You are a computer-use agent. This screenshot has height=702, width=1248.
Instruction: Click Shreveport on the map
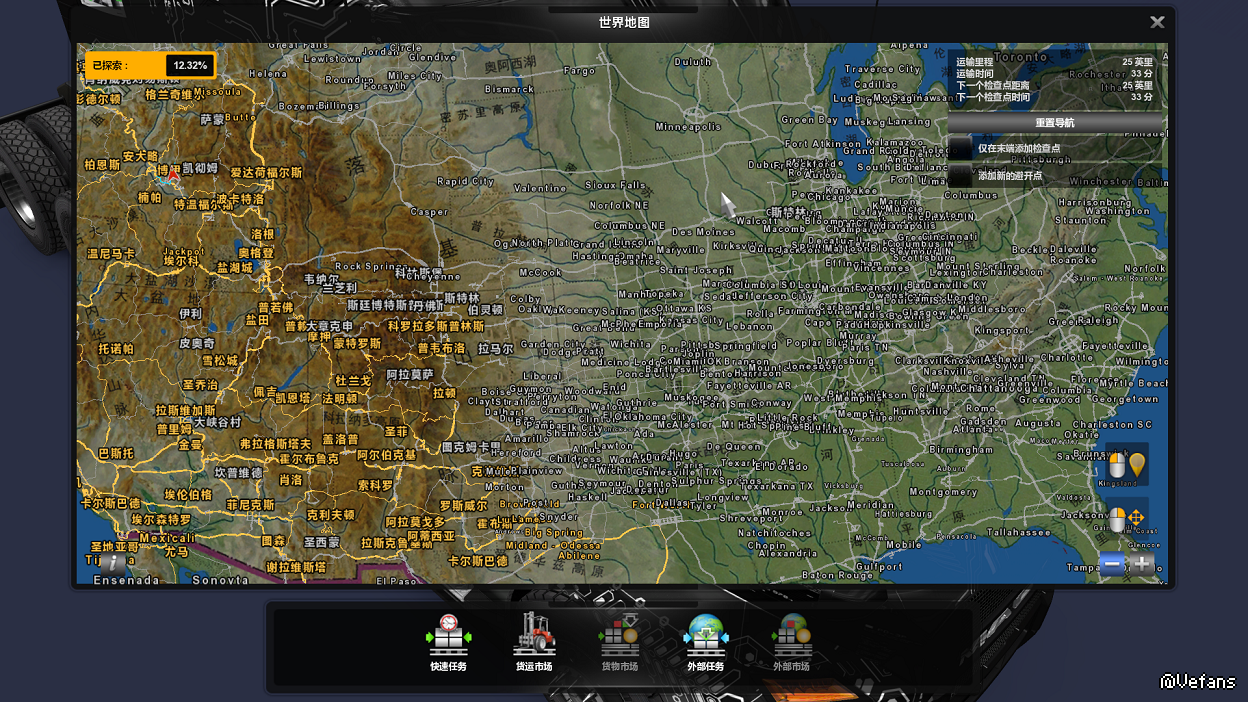click(752, 519)
